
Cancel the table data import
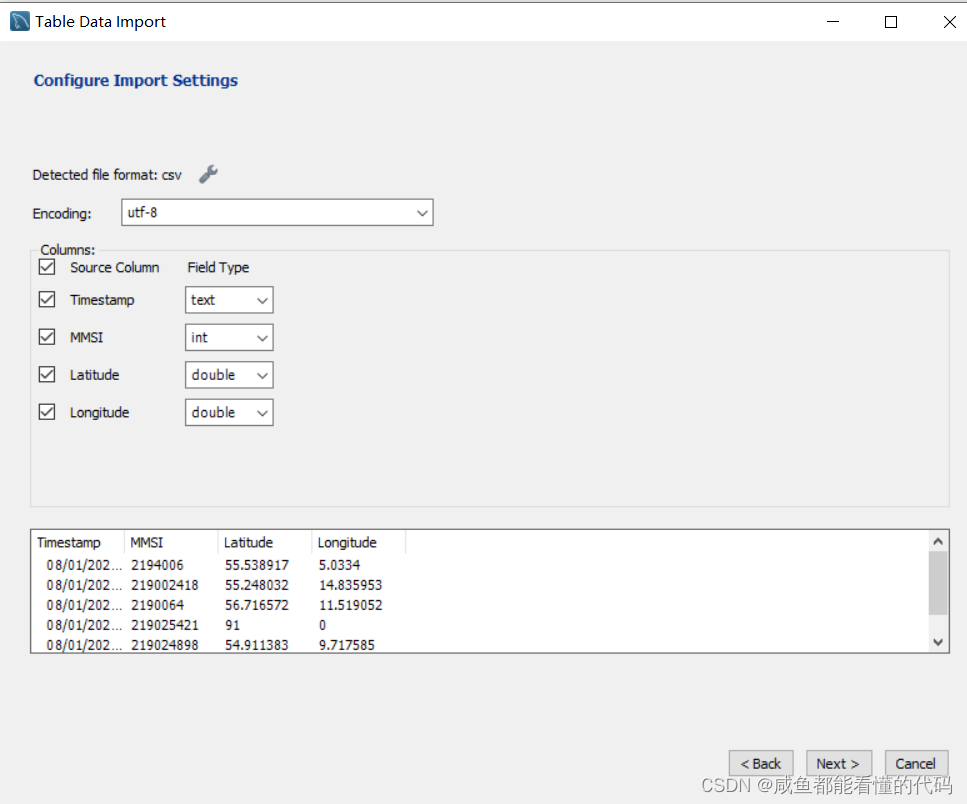pos(915,763)
